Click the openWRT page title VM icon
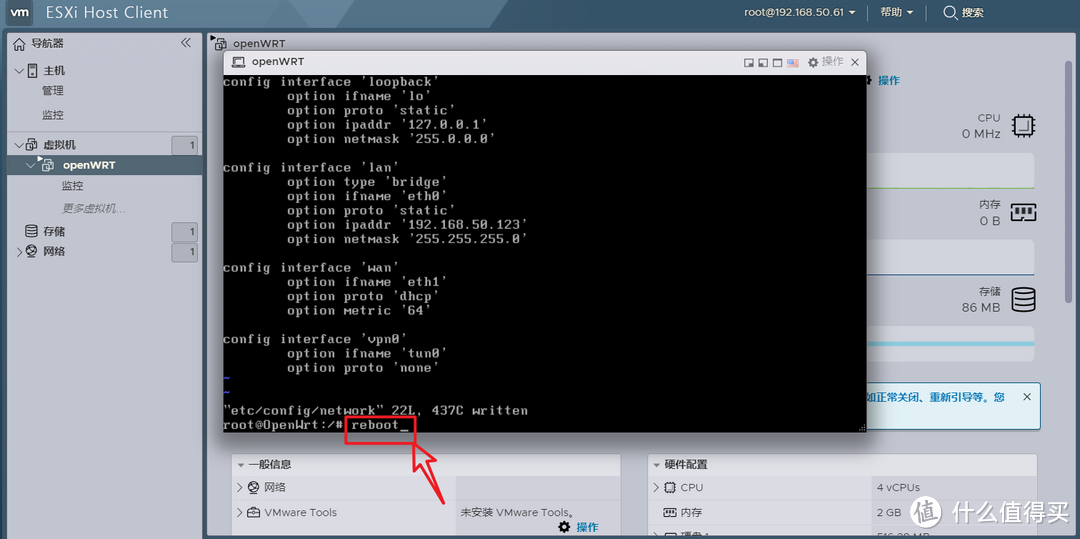The width and height of the screenshot is (1080, 539). (x=219, y=44)
